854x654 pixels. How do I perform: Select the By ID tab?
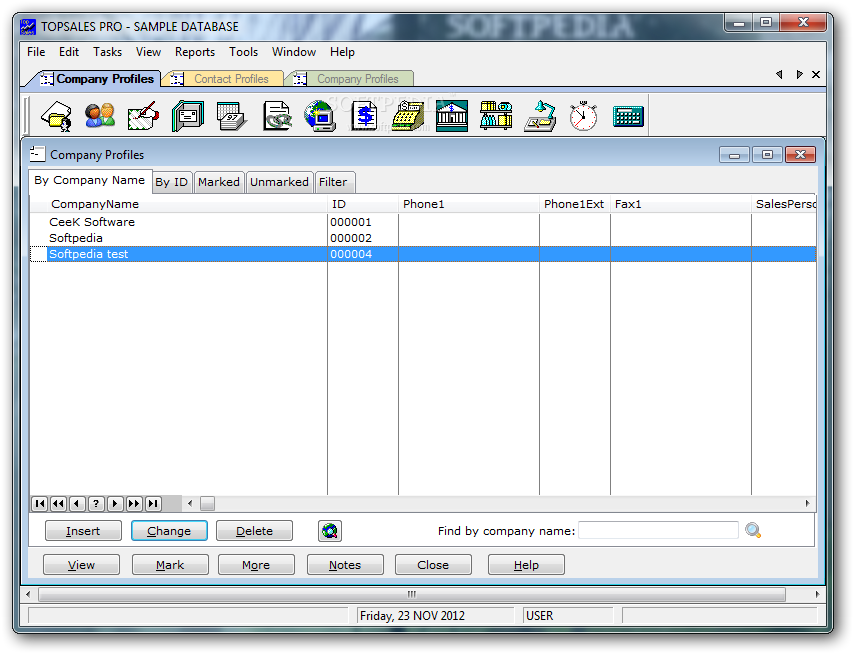coord(172,182)
